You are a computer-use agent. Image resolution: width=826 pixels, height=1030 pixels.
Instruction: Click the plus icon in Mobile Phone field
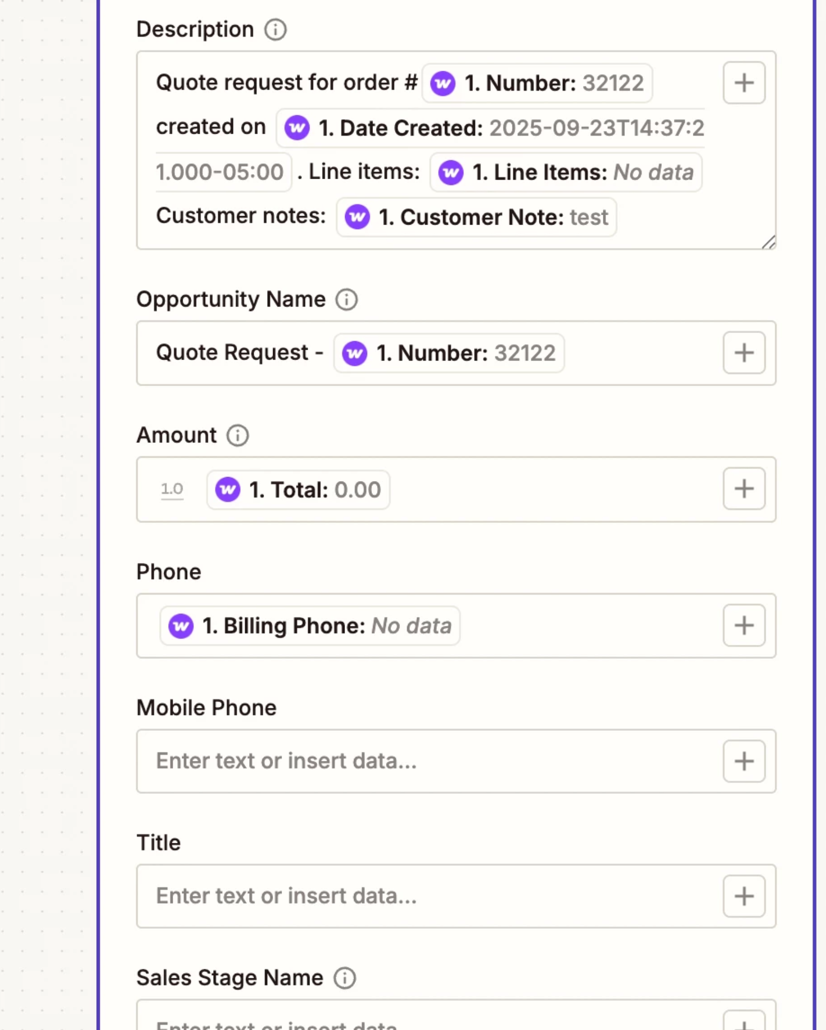[743, 761]
